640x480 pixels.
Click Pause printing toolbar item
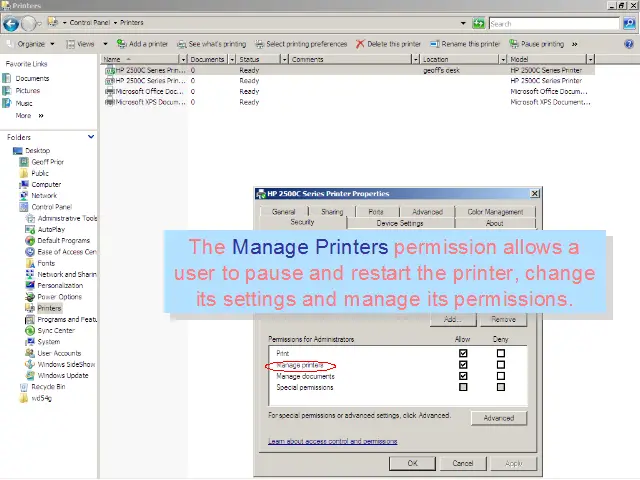click(537, 44)
